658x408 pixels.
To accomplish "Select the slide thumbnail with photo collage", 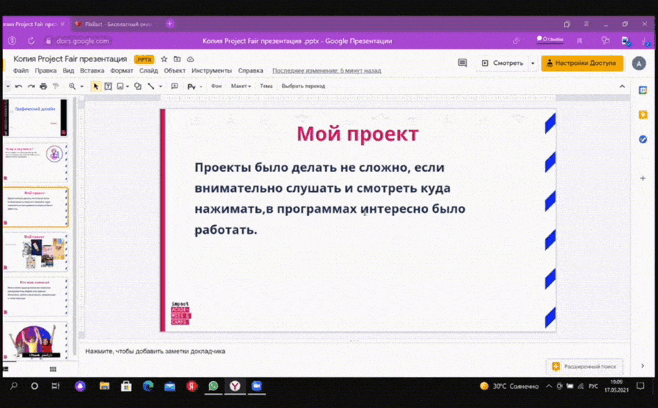I will [35, 250].
